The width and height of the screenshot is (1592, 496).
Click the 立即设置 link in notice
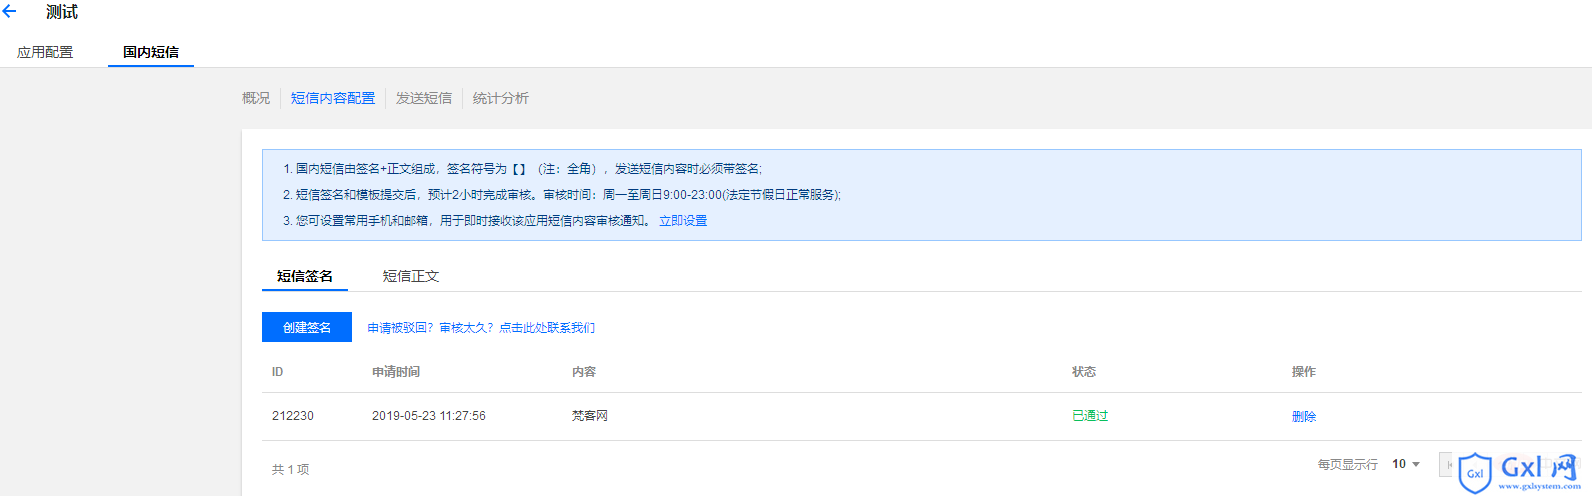(x=683, y=221)
